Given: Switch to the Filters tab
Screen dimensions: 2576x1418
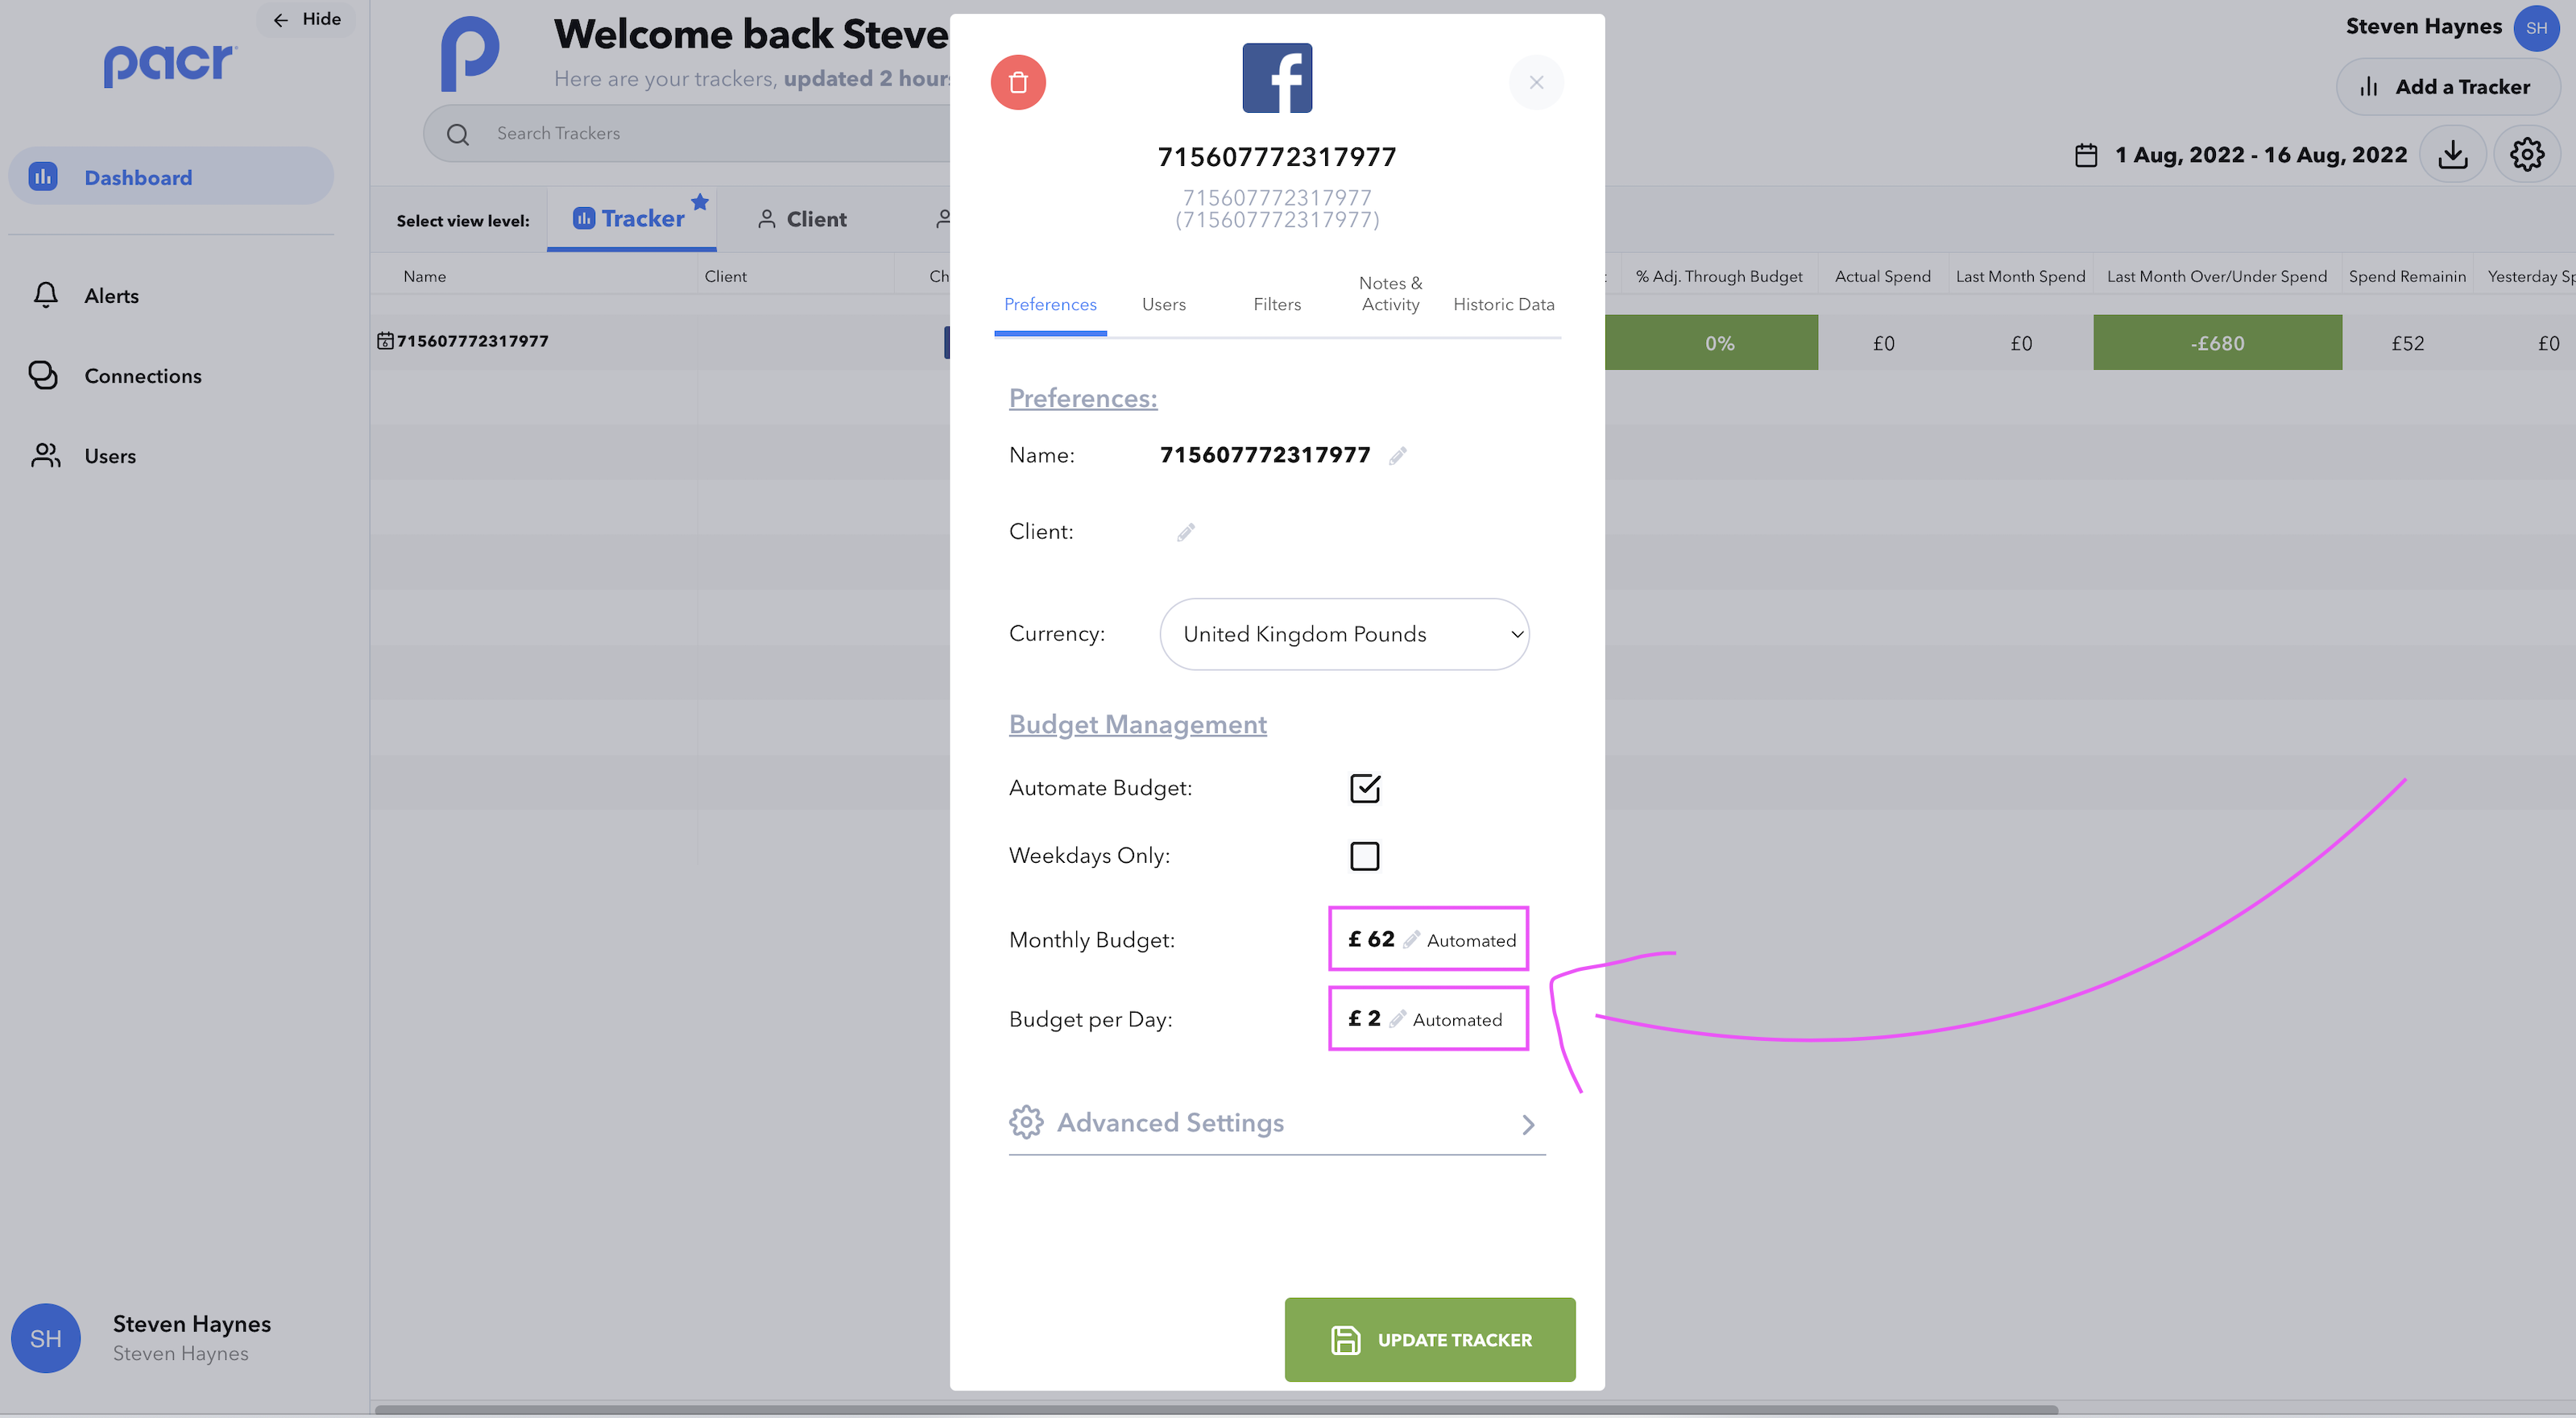Looking at the screenshot, I should coord(1276,304).
